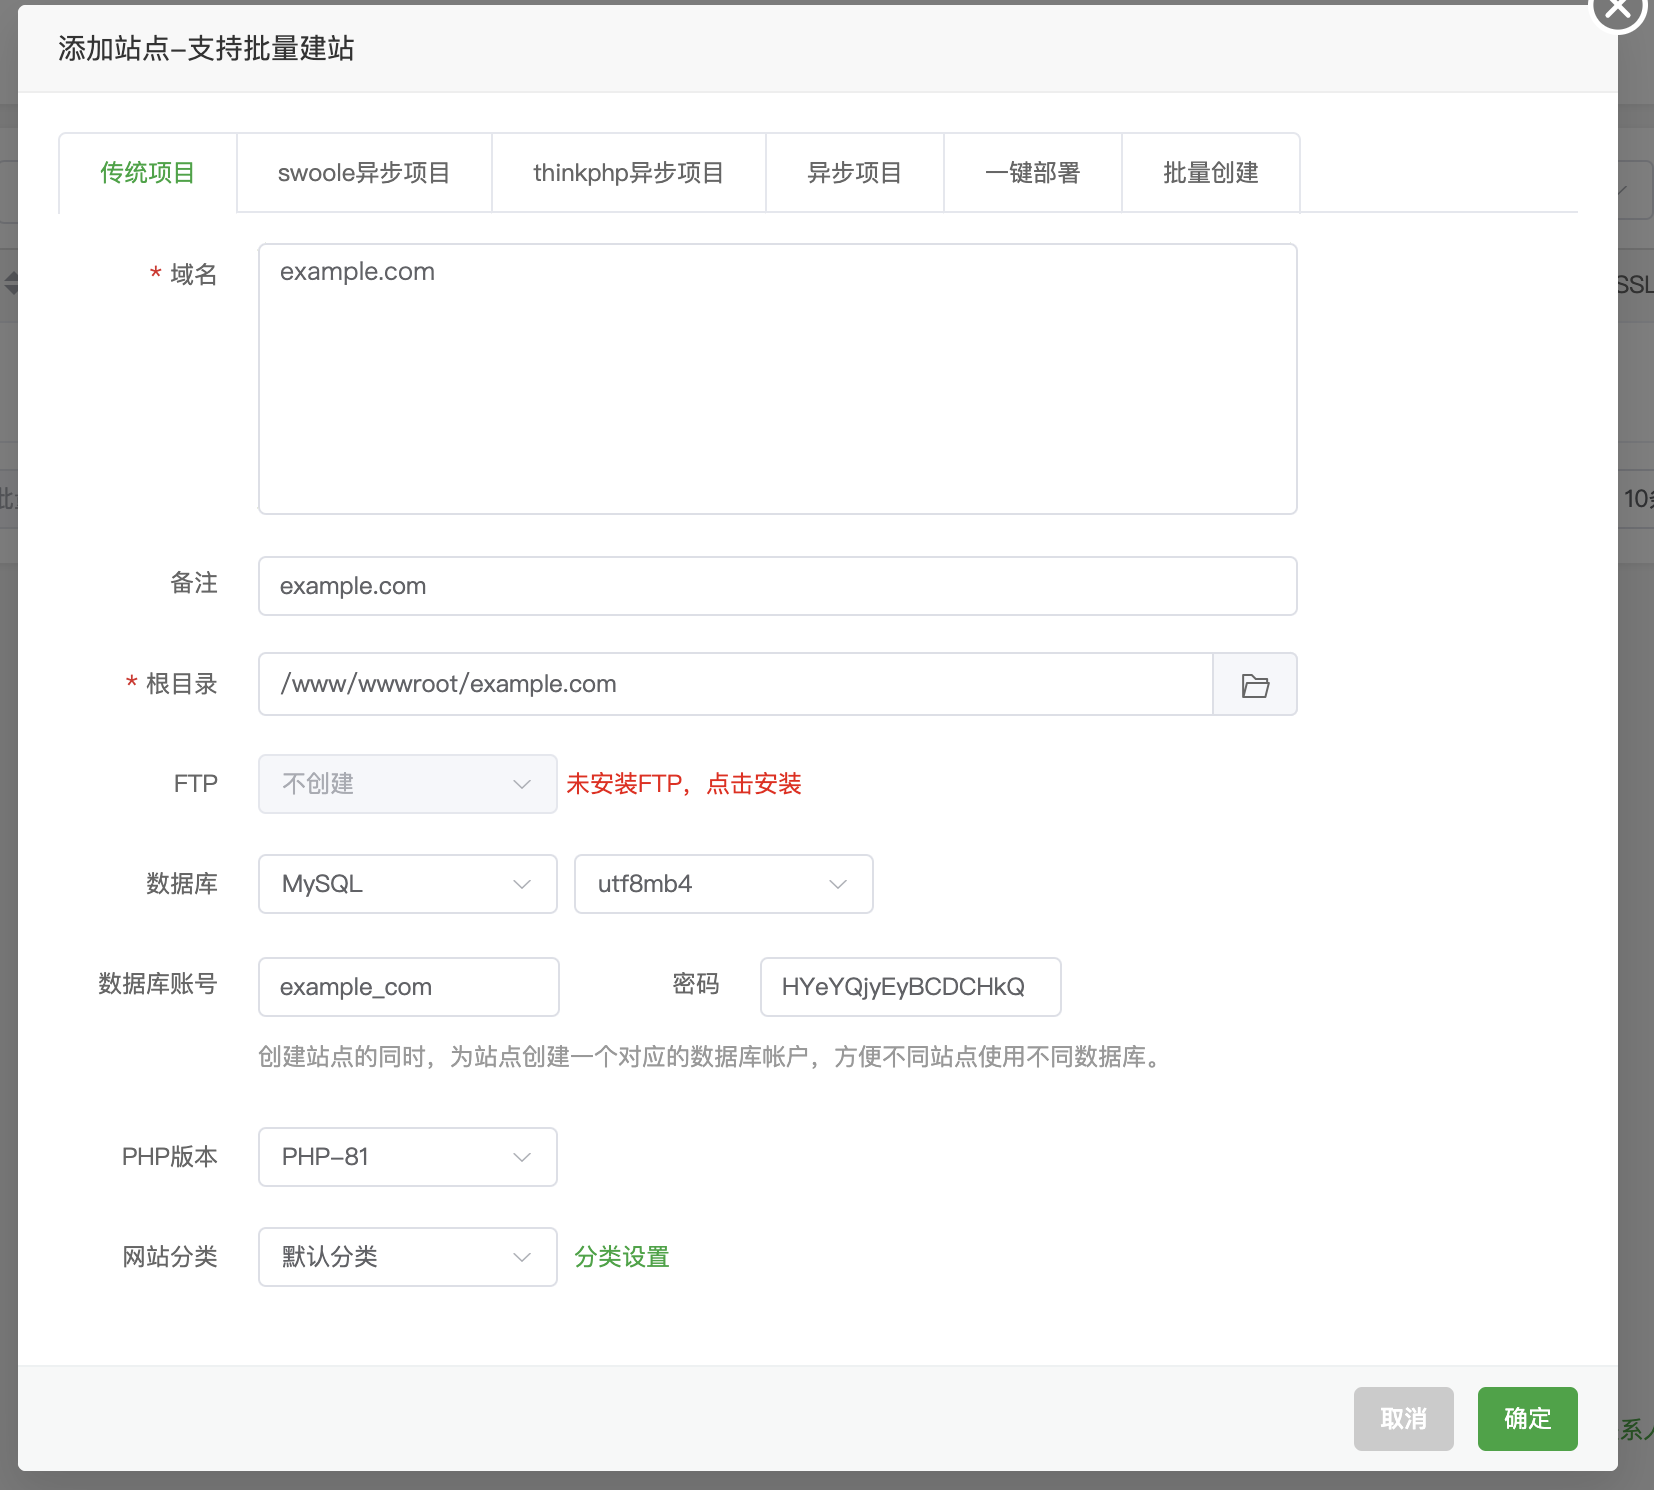The height and width of the screenshot is (1490, 1654).
Task: Open the 批量创建 tab
Action: [1211, 172]
